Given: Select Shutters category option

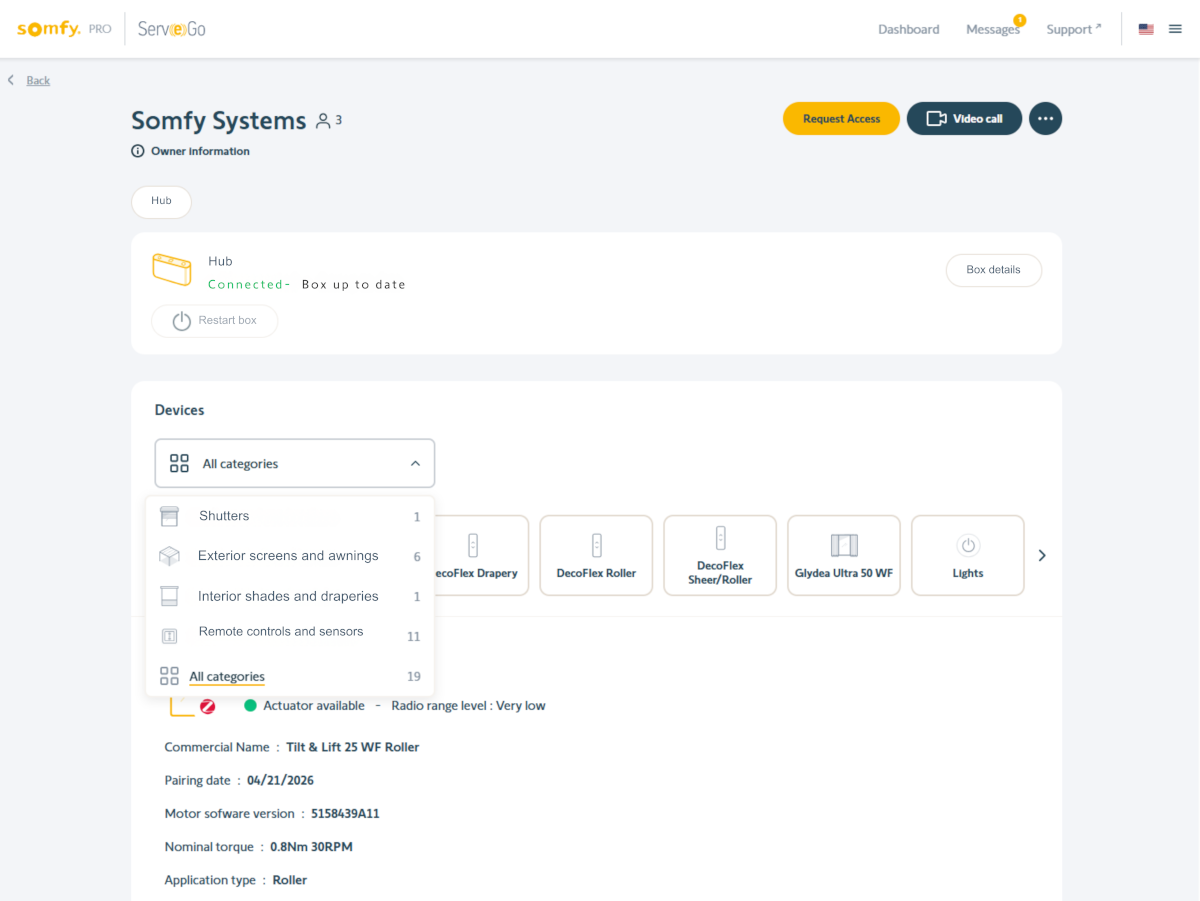Looking at the screenshot, I should click(x=290, y=516).
